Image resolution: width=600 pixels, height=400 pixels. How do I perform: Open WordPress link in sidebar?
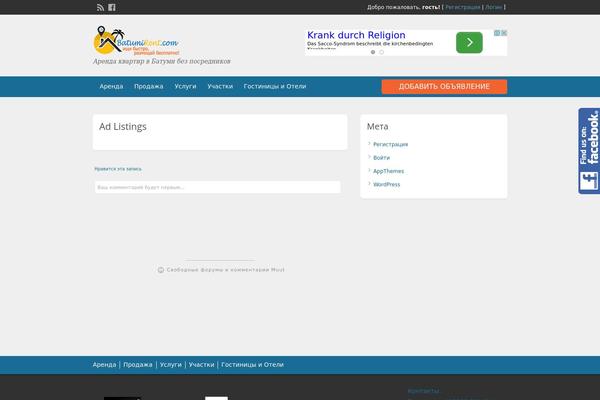[386, 184]
